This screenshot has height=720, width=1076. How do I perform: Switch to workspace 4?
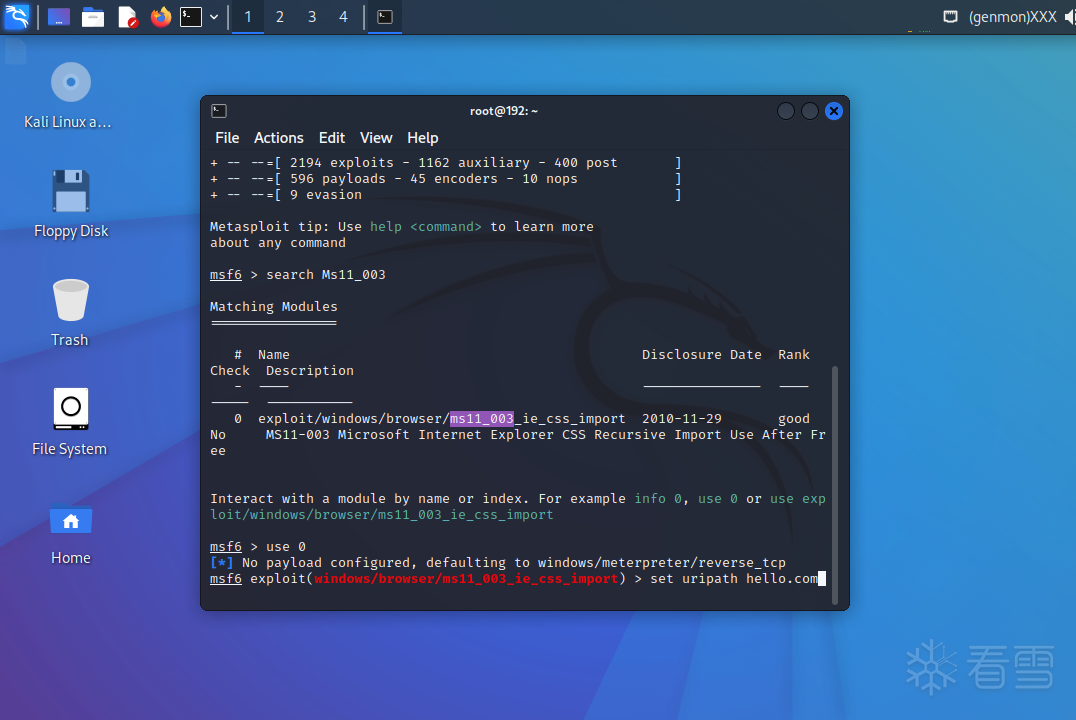[x=343, y=16]
